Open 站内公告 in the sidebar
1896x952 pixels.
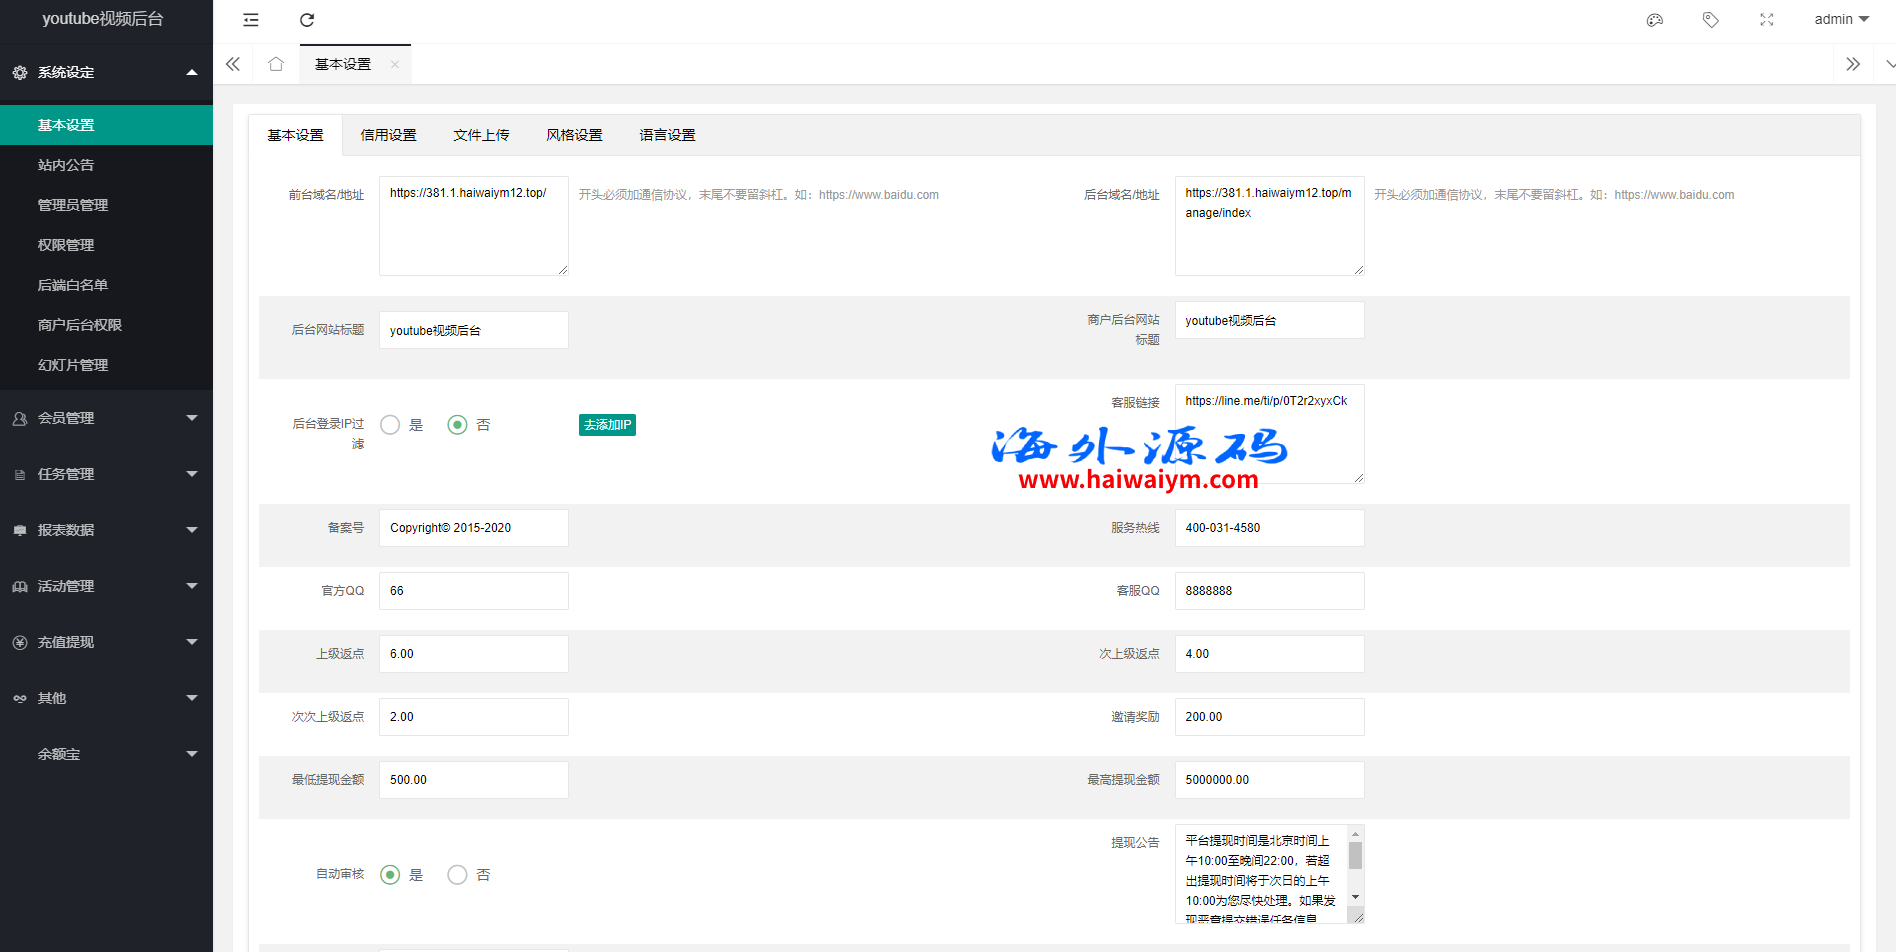click(x=66, y=165)
